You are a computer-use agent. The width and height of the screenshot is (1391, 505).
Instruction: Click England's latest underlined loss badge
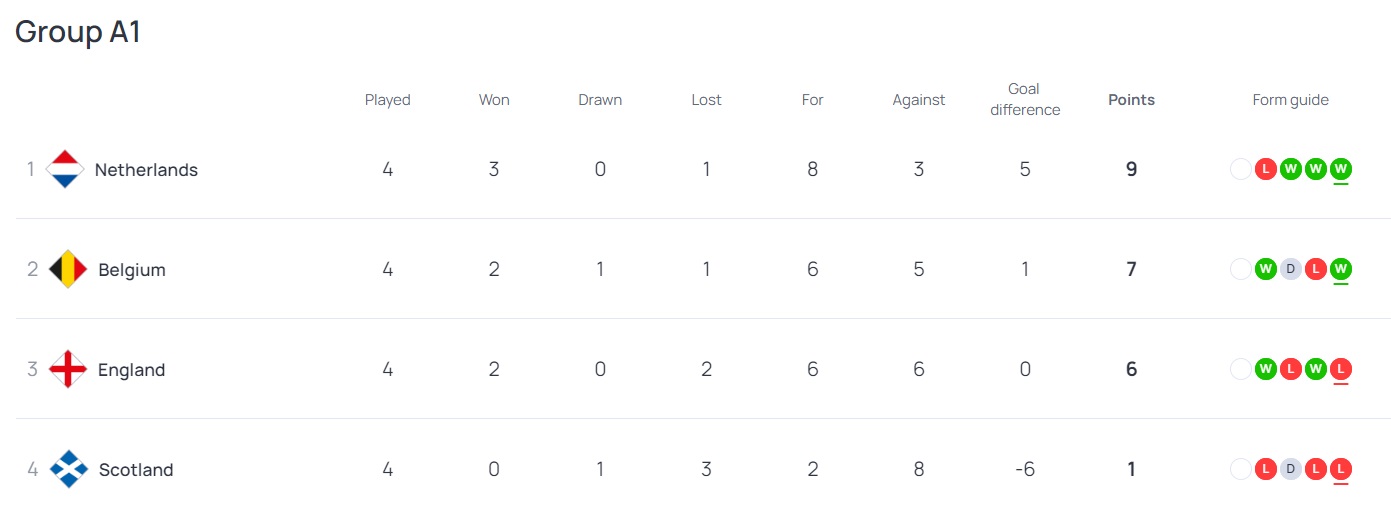point(1341,369)
